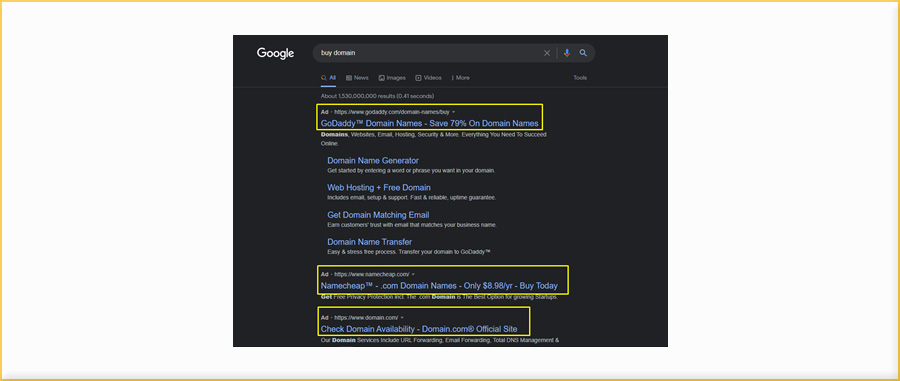Click the magnifying glass search icon
The width and height of the screenshot is (900, 381).
583,53
